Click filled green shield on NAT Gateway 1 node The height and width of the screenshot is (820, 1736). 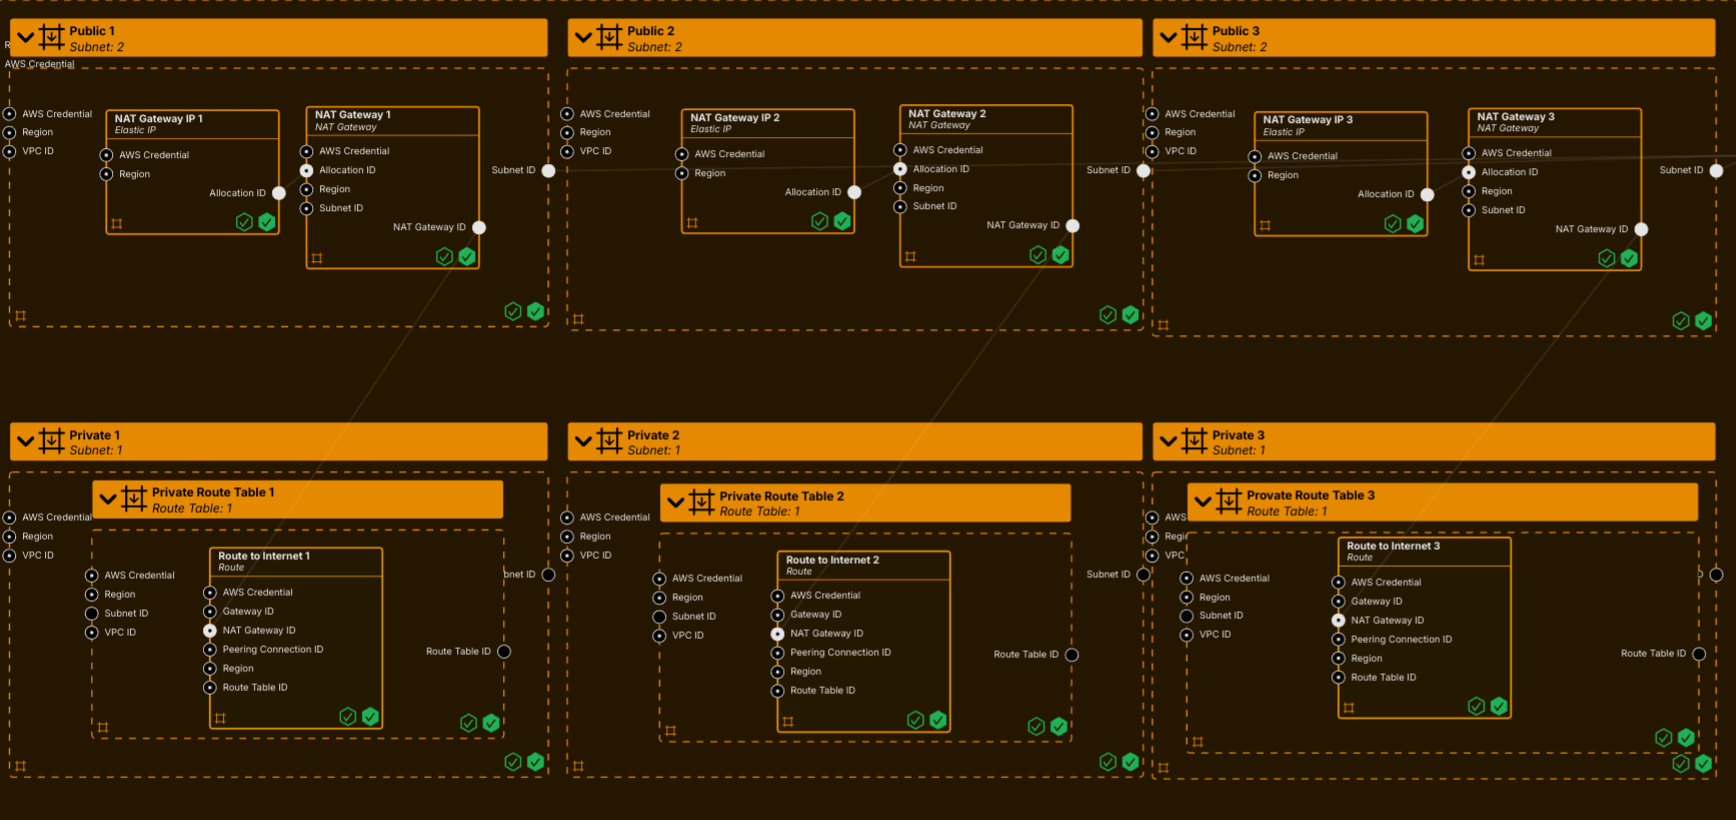point(467,257)
